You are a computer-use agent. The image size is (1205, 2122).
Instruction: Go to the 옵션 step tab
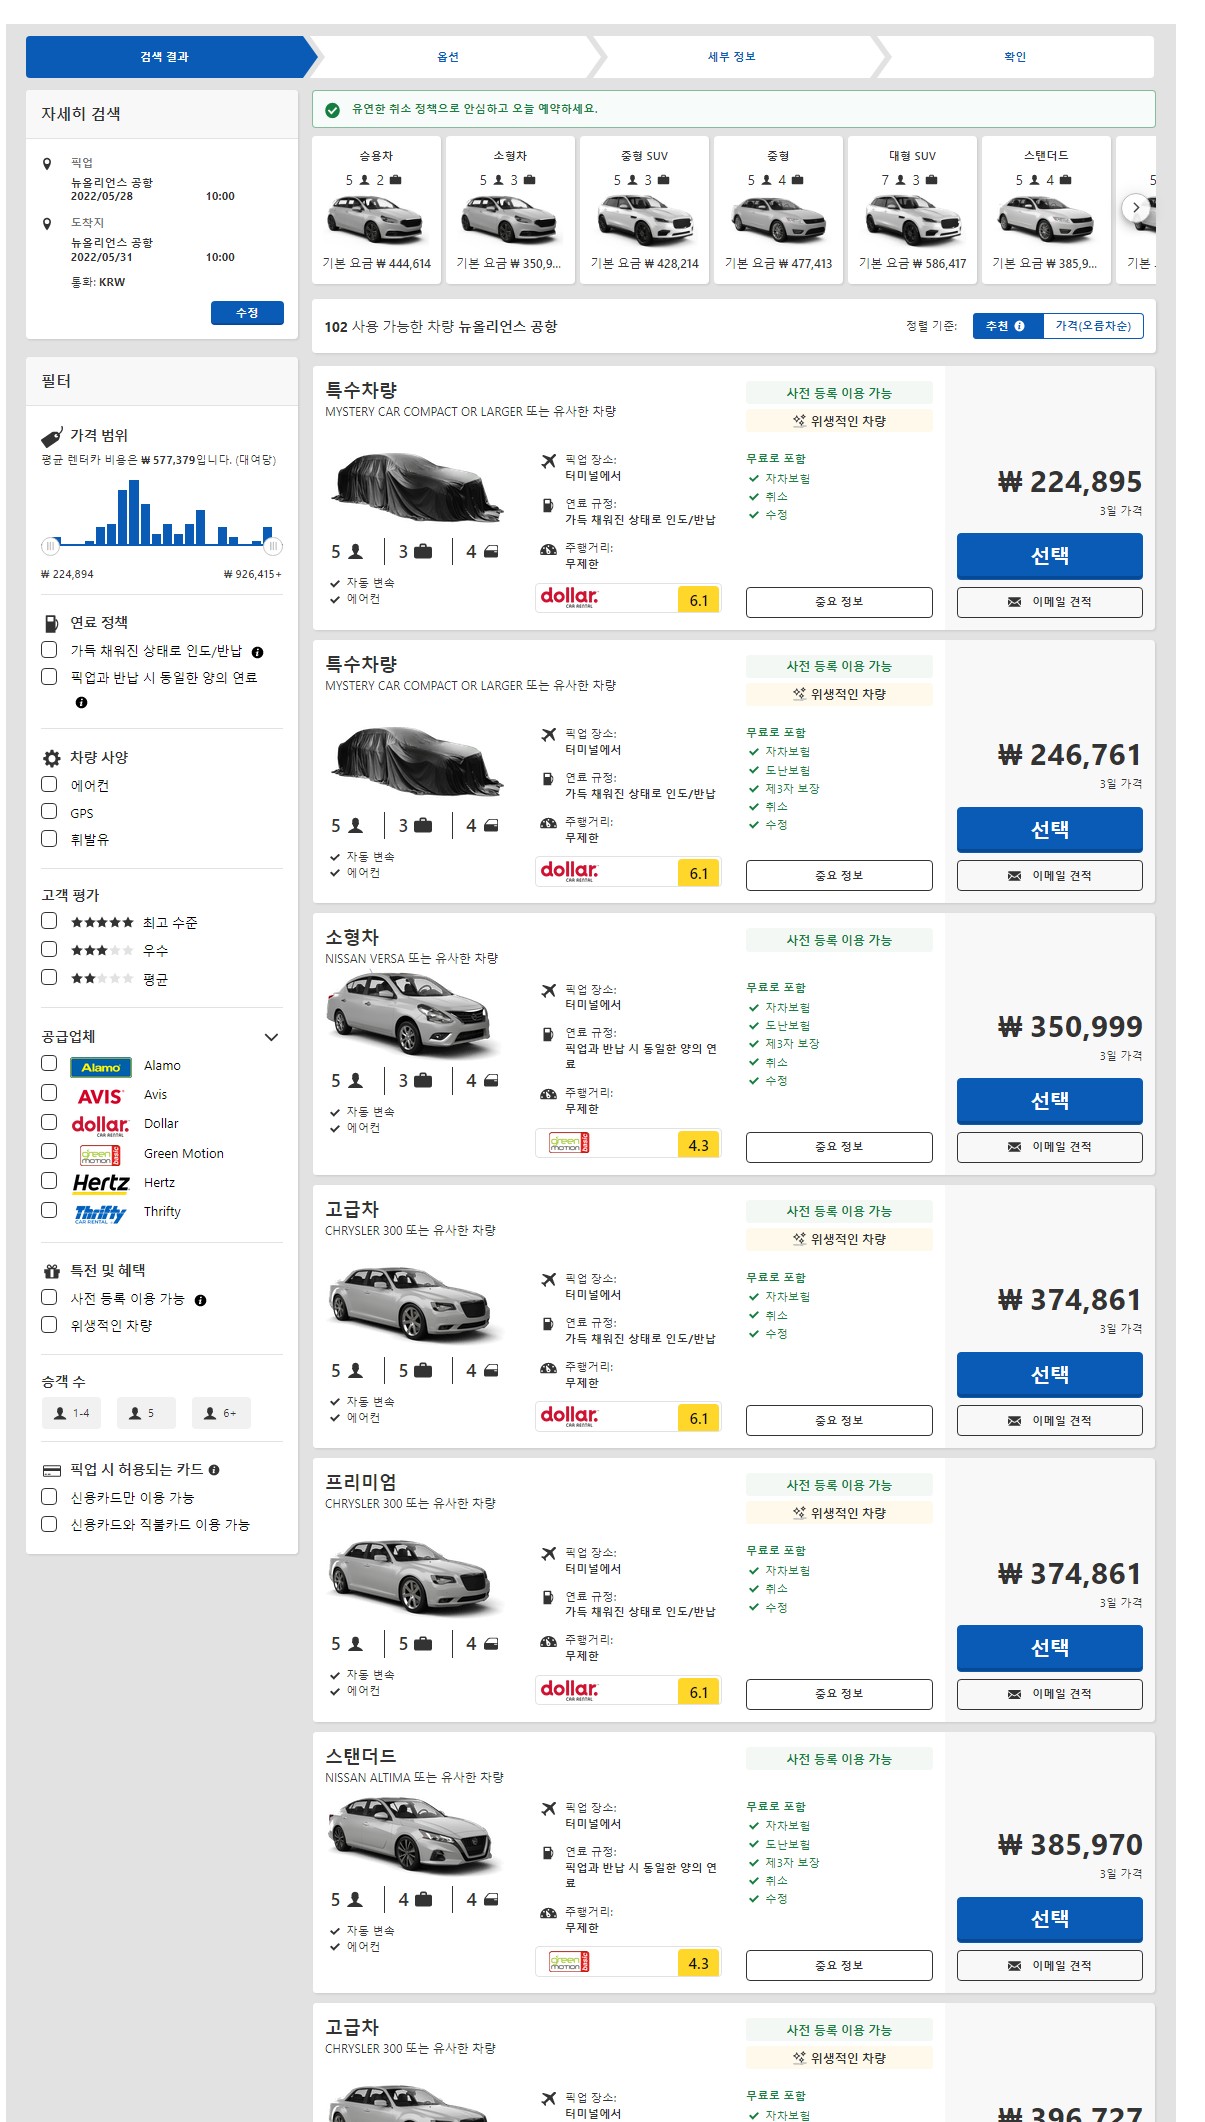pos(448,57)
